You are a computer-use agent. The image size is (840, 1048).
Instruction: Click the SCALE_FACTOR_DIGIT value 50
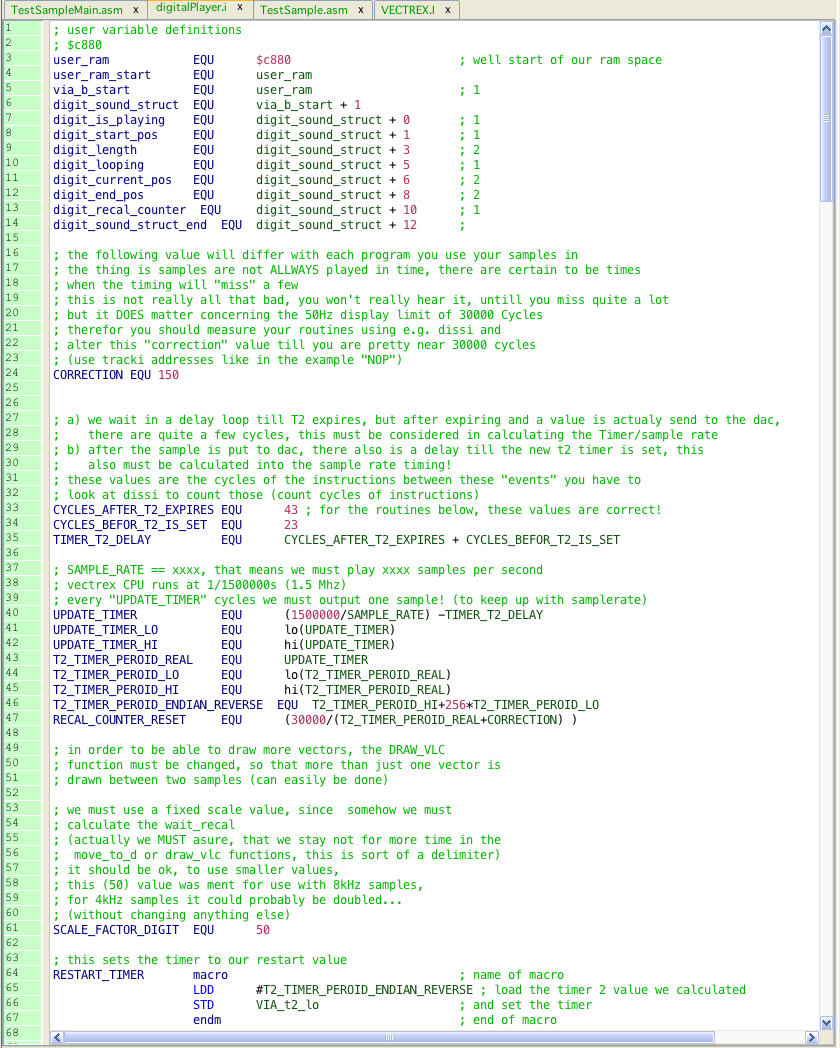[263, 930]
